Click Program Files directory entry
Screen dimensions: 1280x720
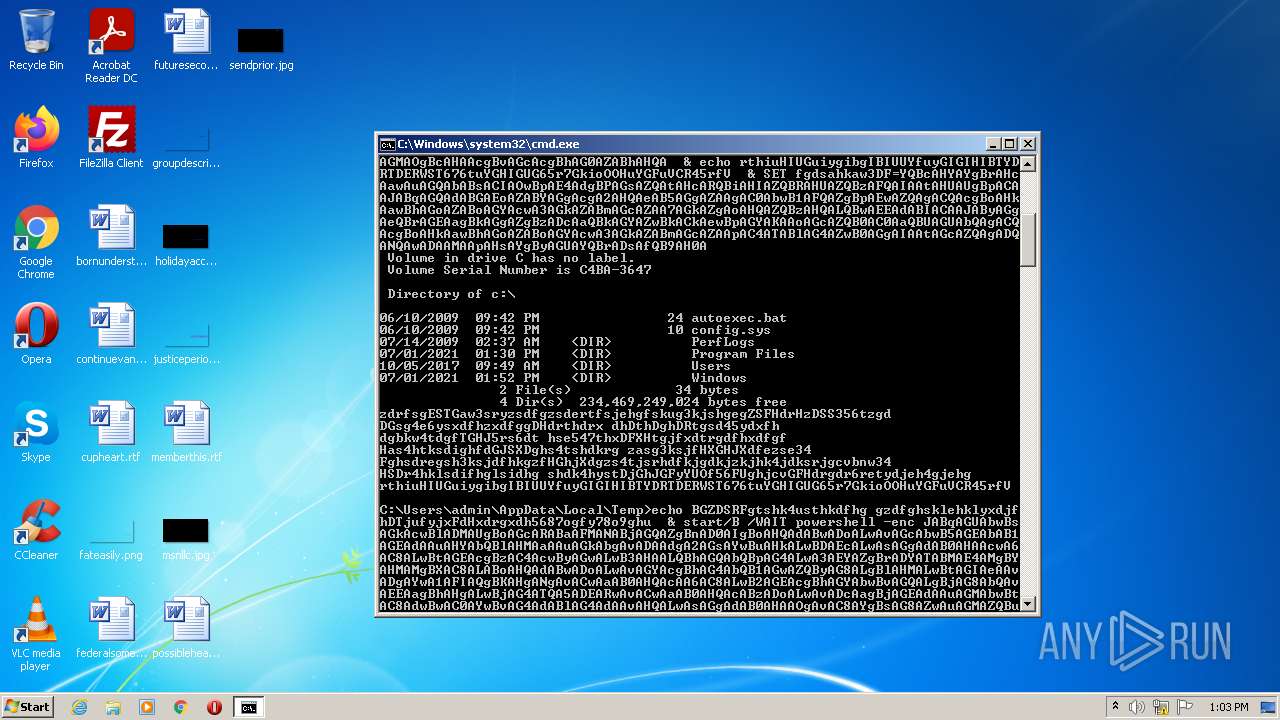coord(743,354)
